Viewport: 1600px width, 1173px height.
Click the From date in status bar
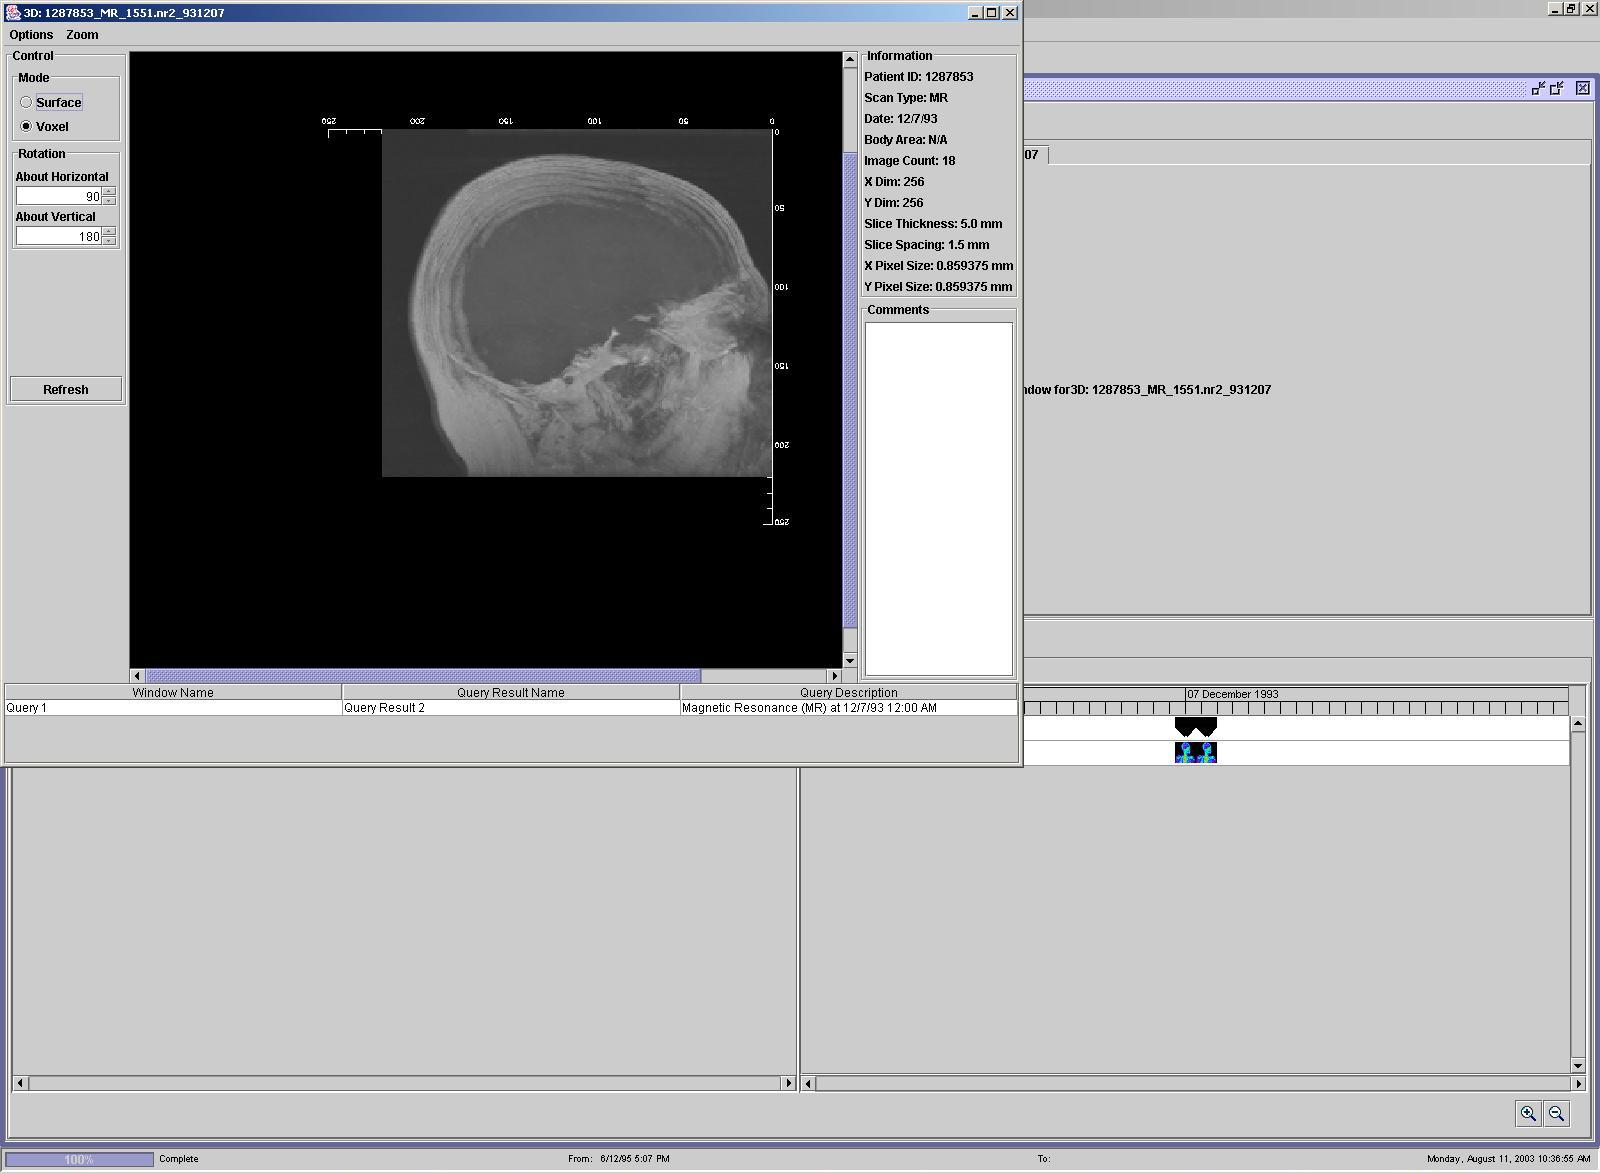[x=635, y=1159]
